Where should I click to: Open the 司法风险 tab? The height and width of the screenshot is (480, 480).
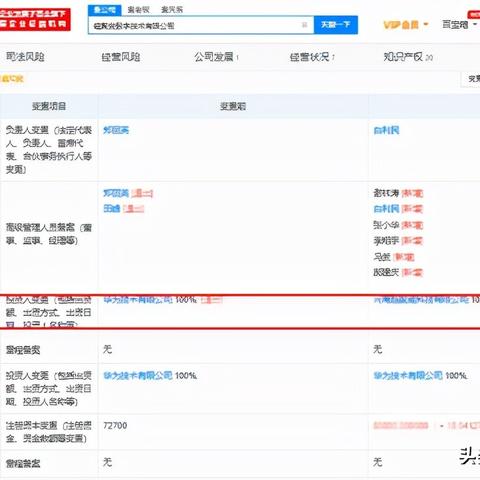pos(25,57)
